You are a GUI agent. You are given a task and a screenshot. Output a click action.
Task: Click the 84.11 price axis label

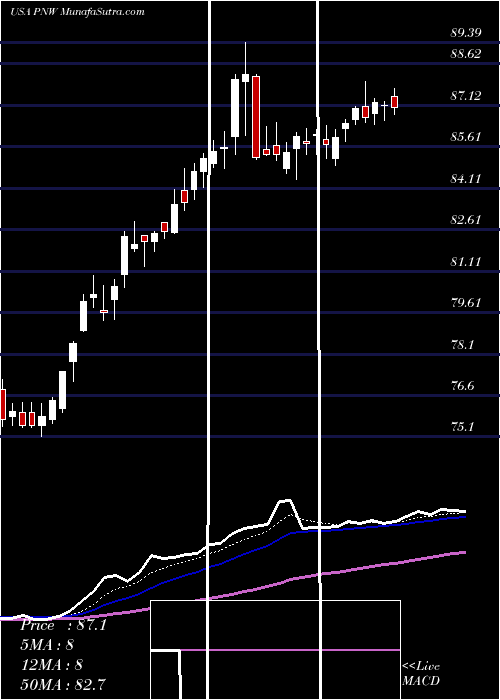pos(466,179)
